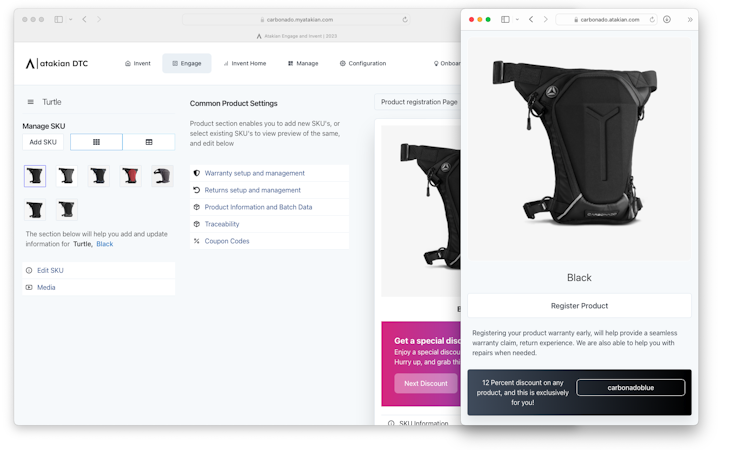Open Invent Home in top navigation
This screenshot has height=450, width=729.
[245, 63]
